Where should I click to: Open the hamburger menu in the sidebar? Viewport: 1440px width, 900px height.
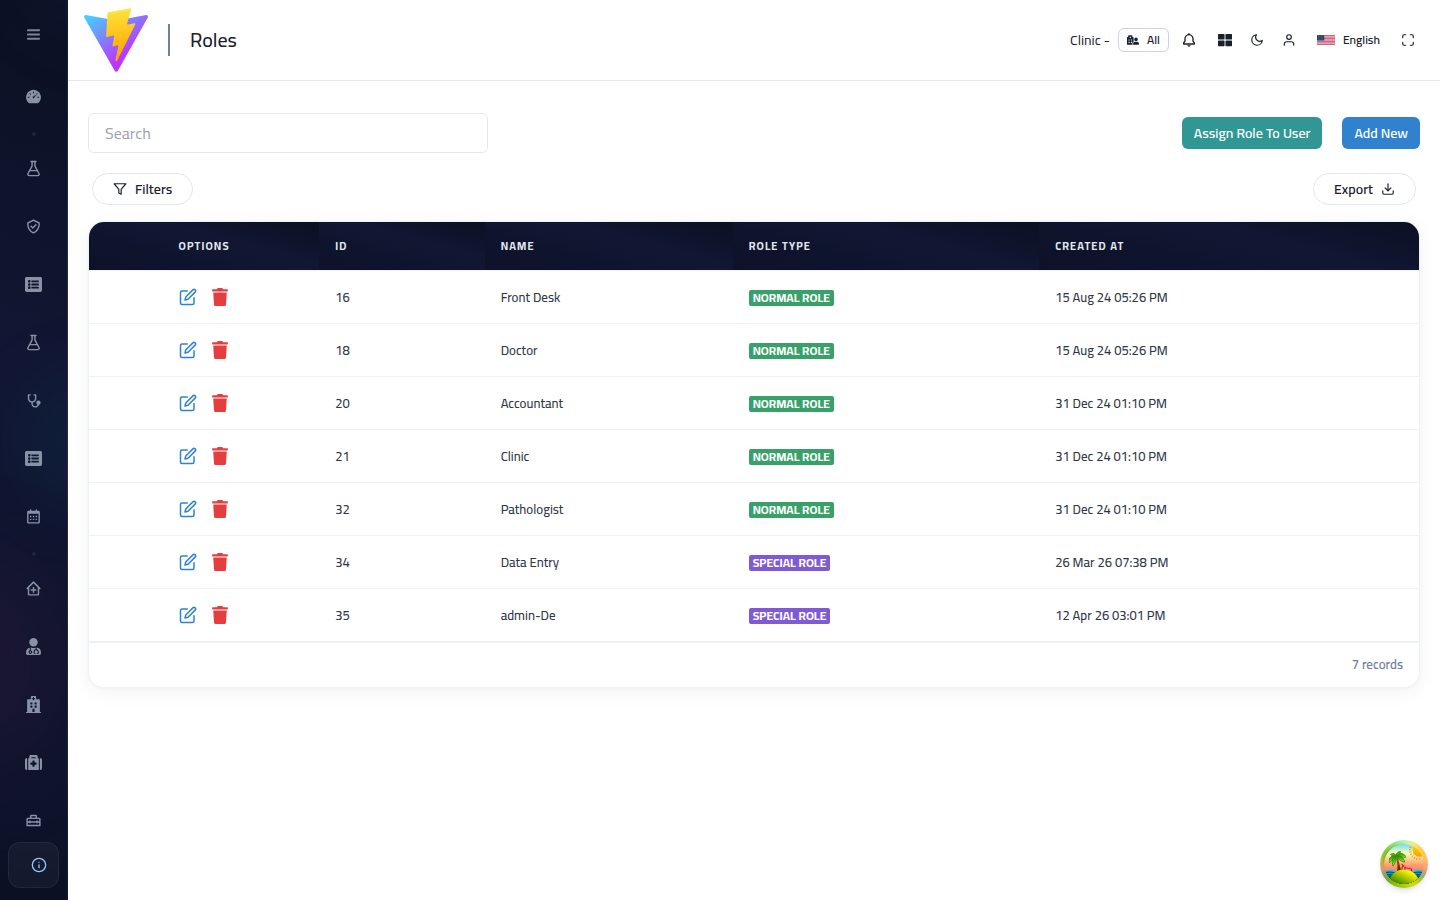pyautogui.click(x=33, y=34)
